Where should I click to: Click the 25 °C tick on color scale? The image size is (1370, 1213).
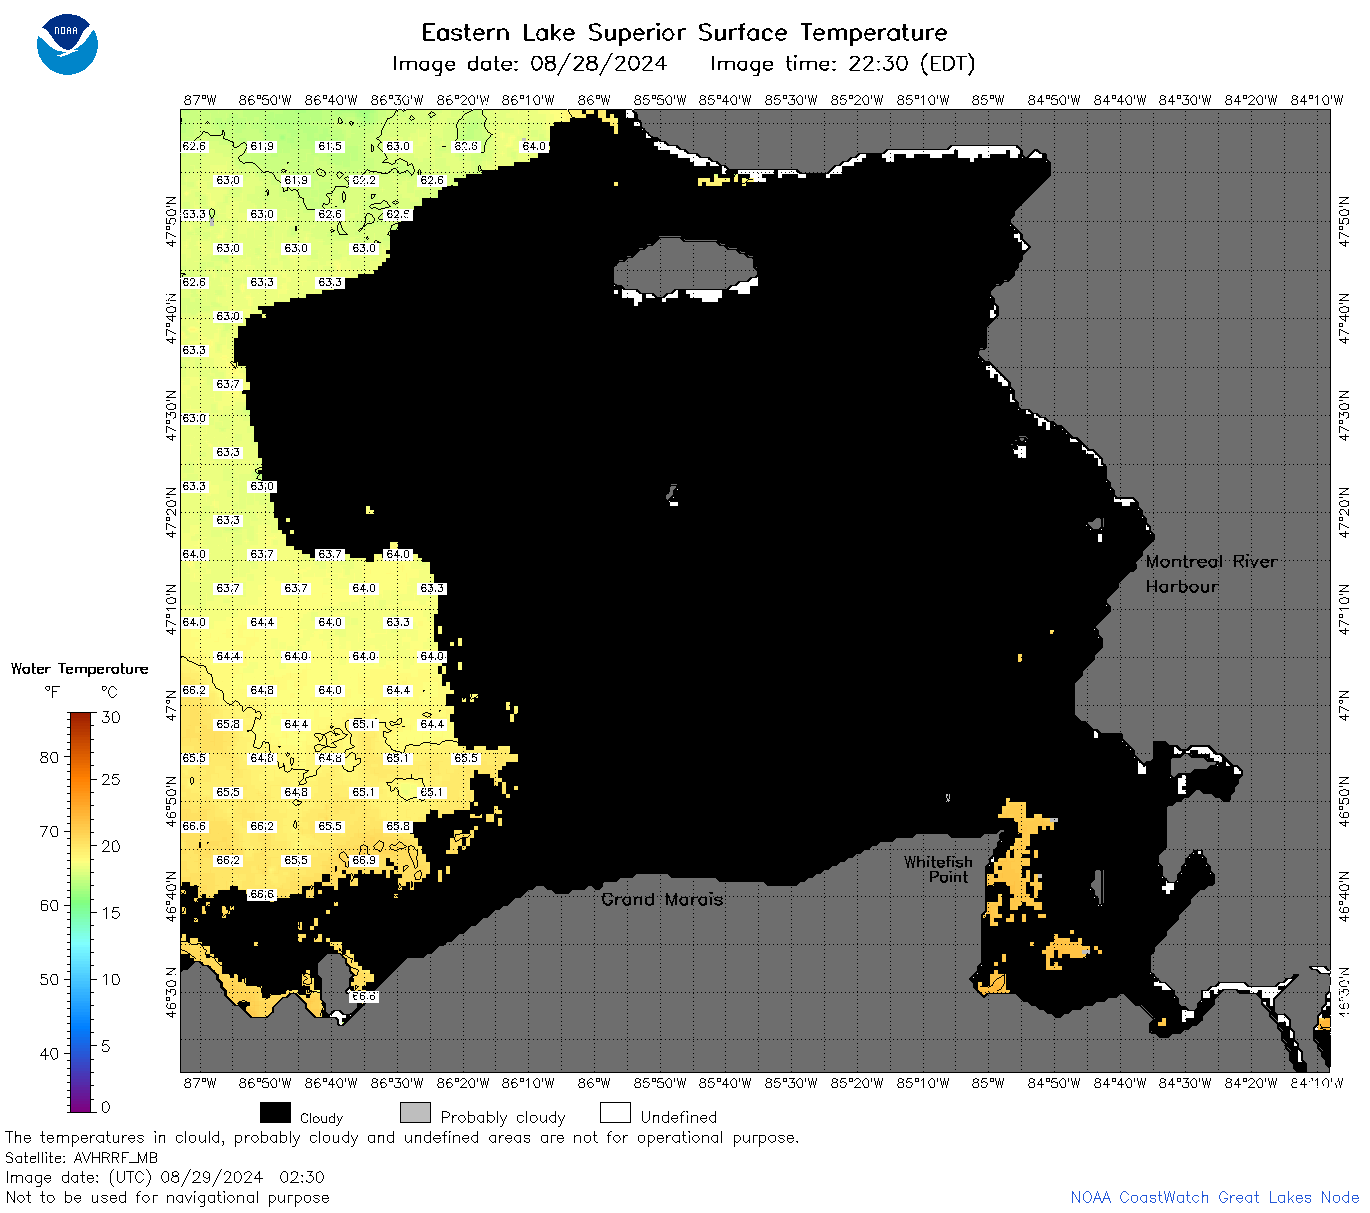pos(111,780)
